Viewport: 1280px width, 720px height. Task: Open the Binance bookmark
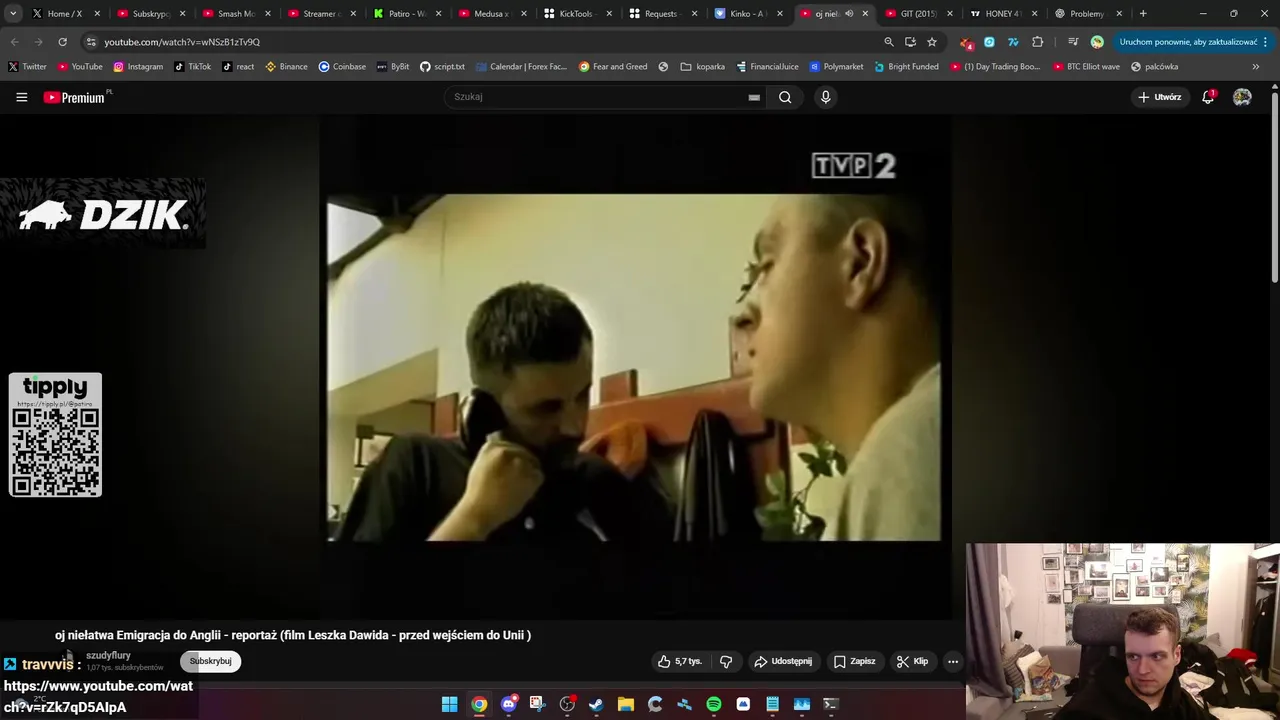[x=287, y=66]
